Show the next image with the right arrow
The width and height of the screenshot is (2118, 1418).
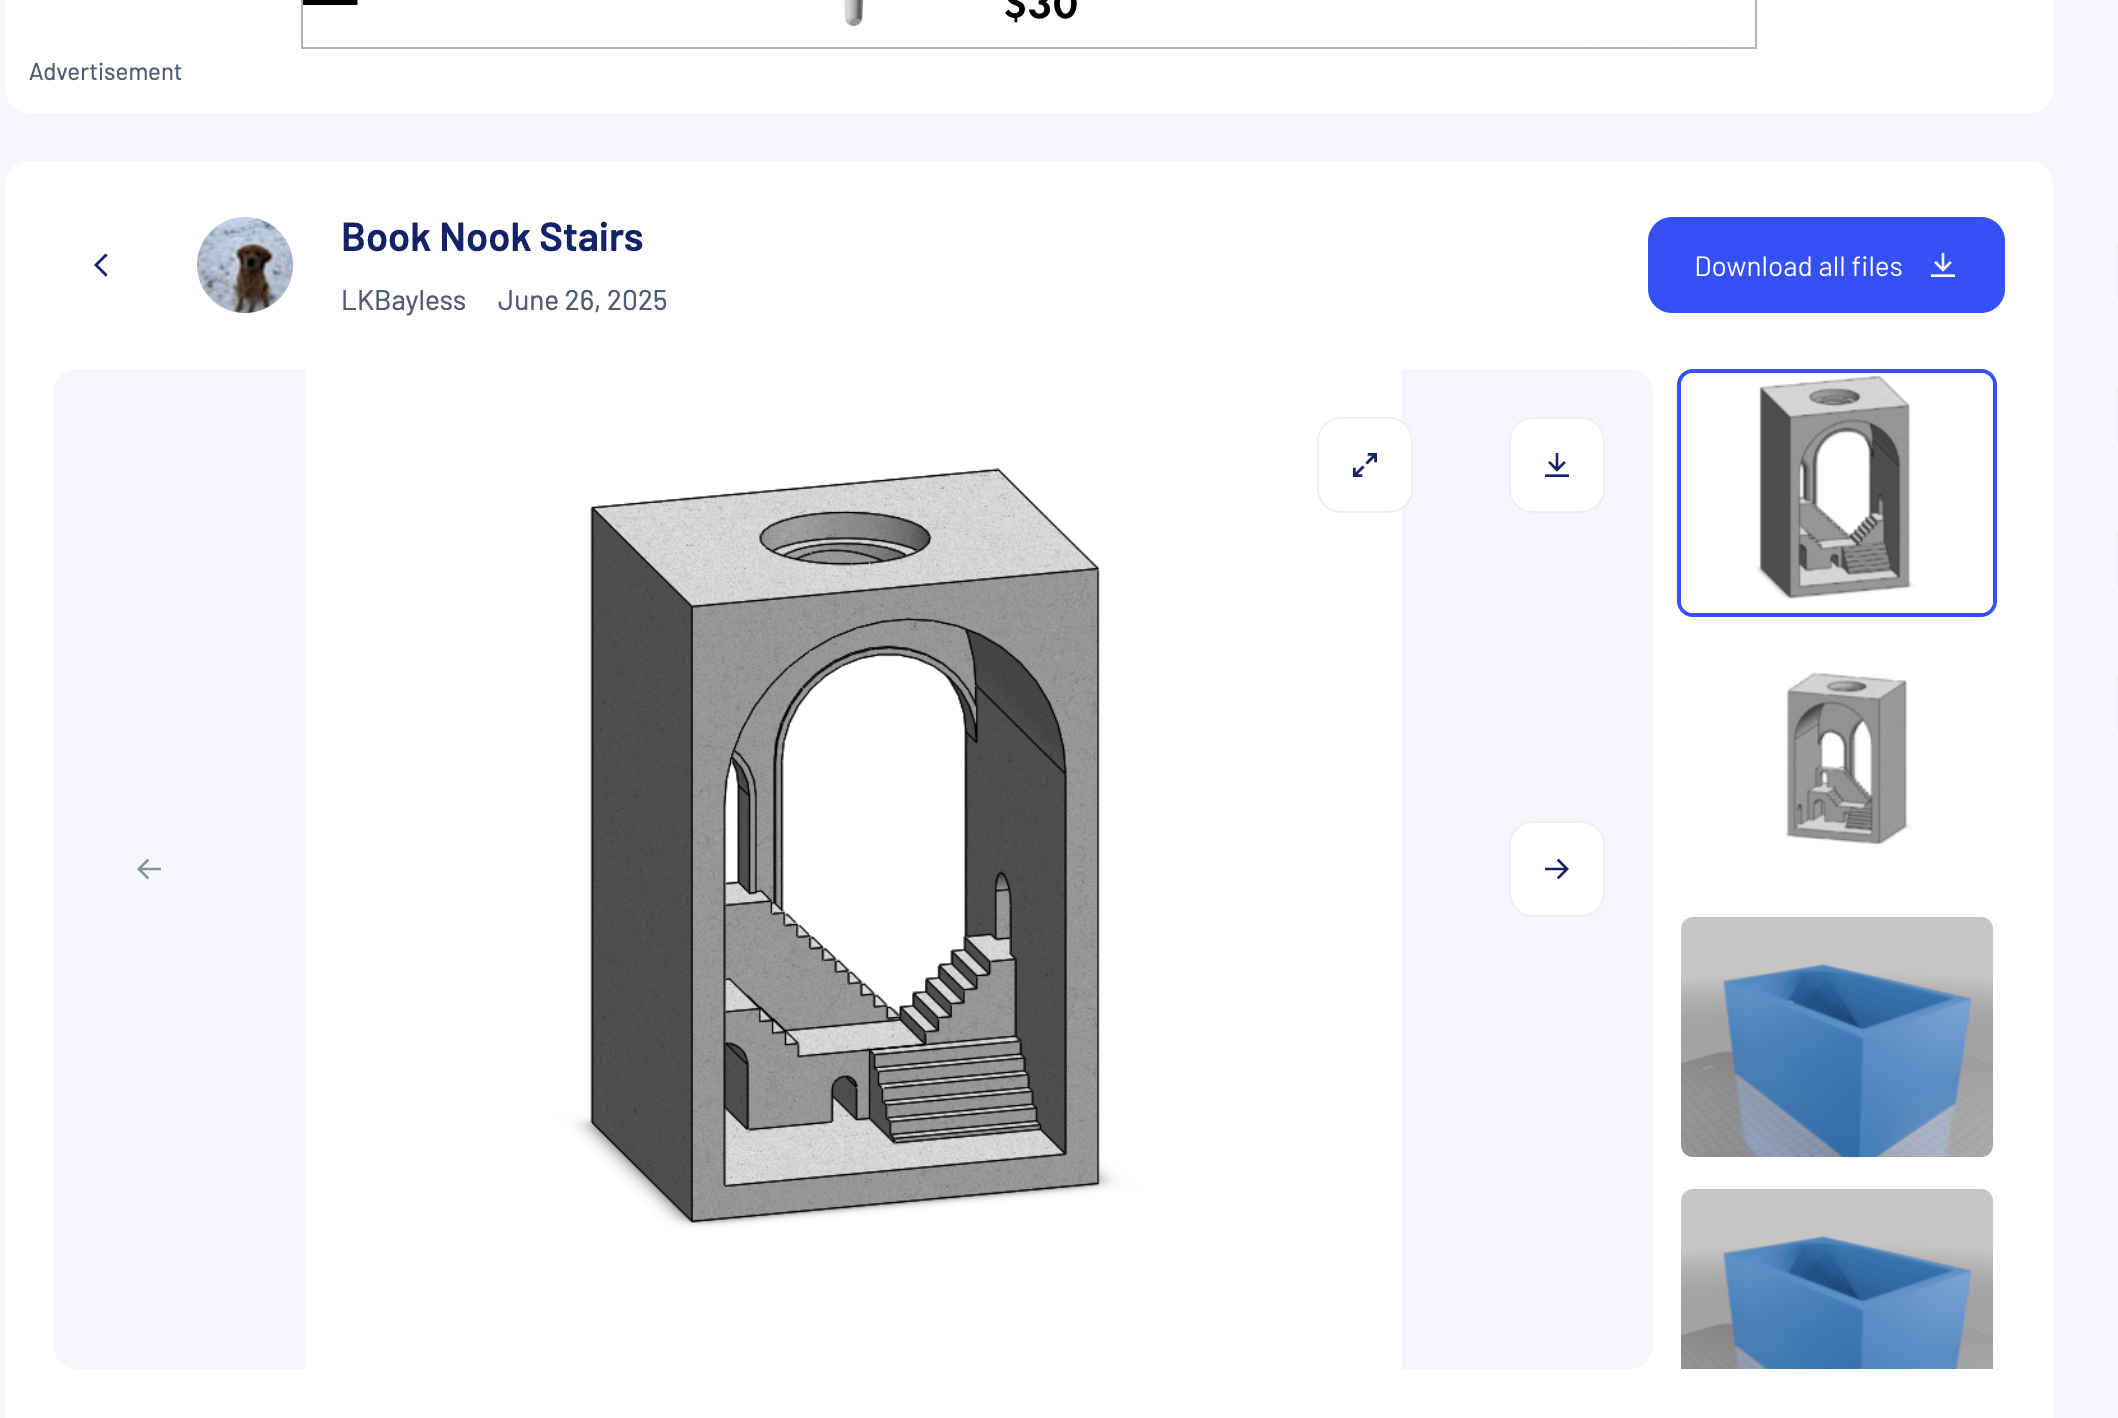pyautogui.click(x=1556, y=869)
